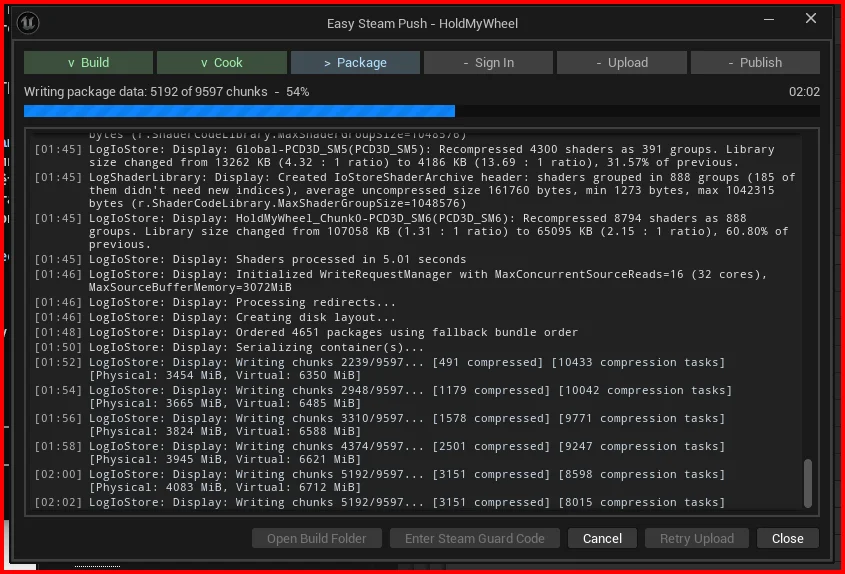Click the 'Created IoStoreShaderArchive header' log line
Screen dimensions: 845x574
(415, 190)
